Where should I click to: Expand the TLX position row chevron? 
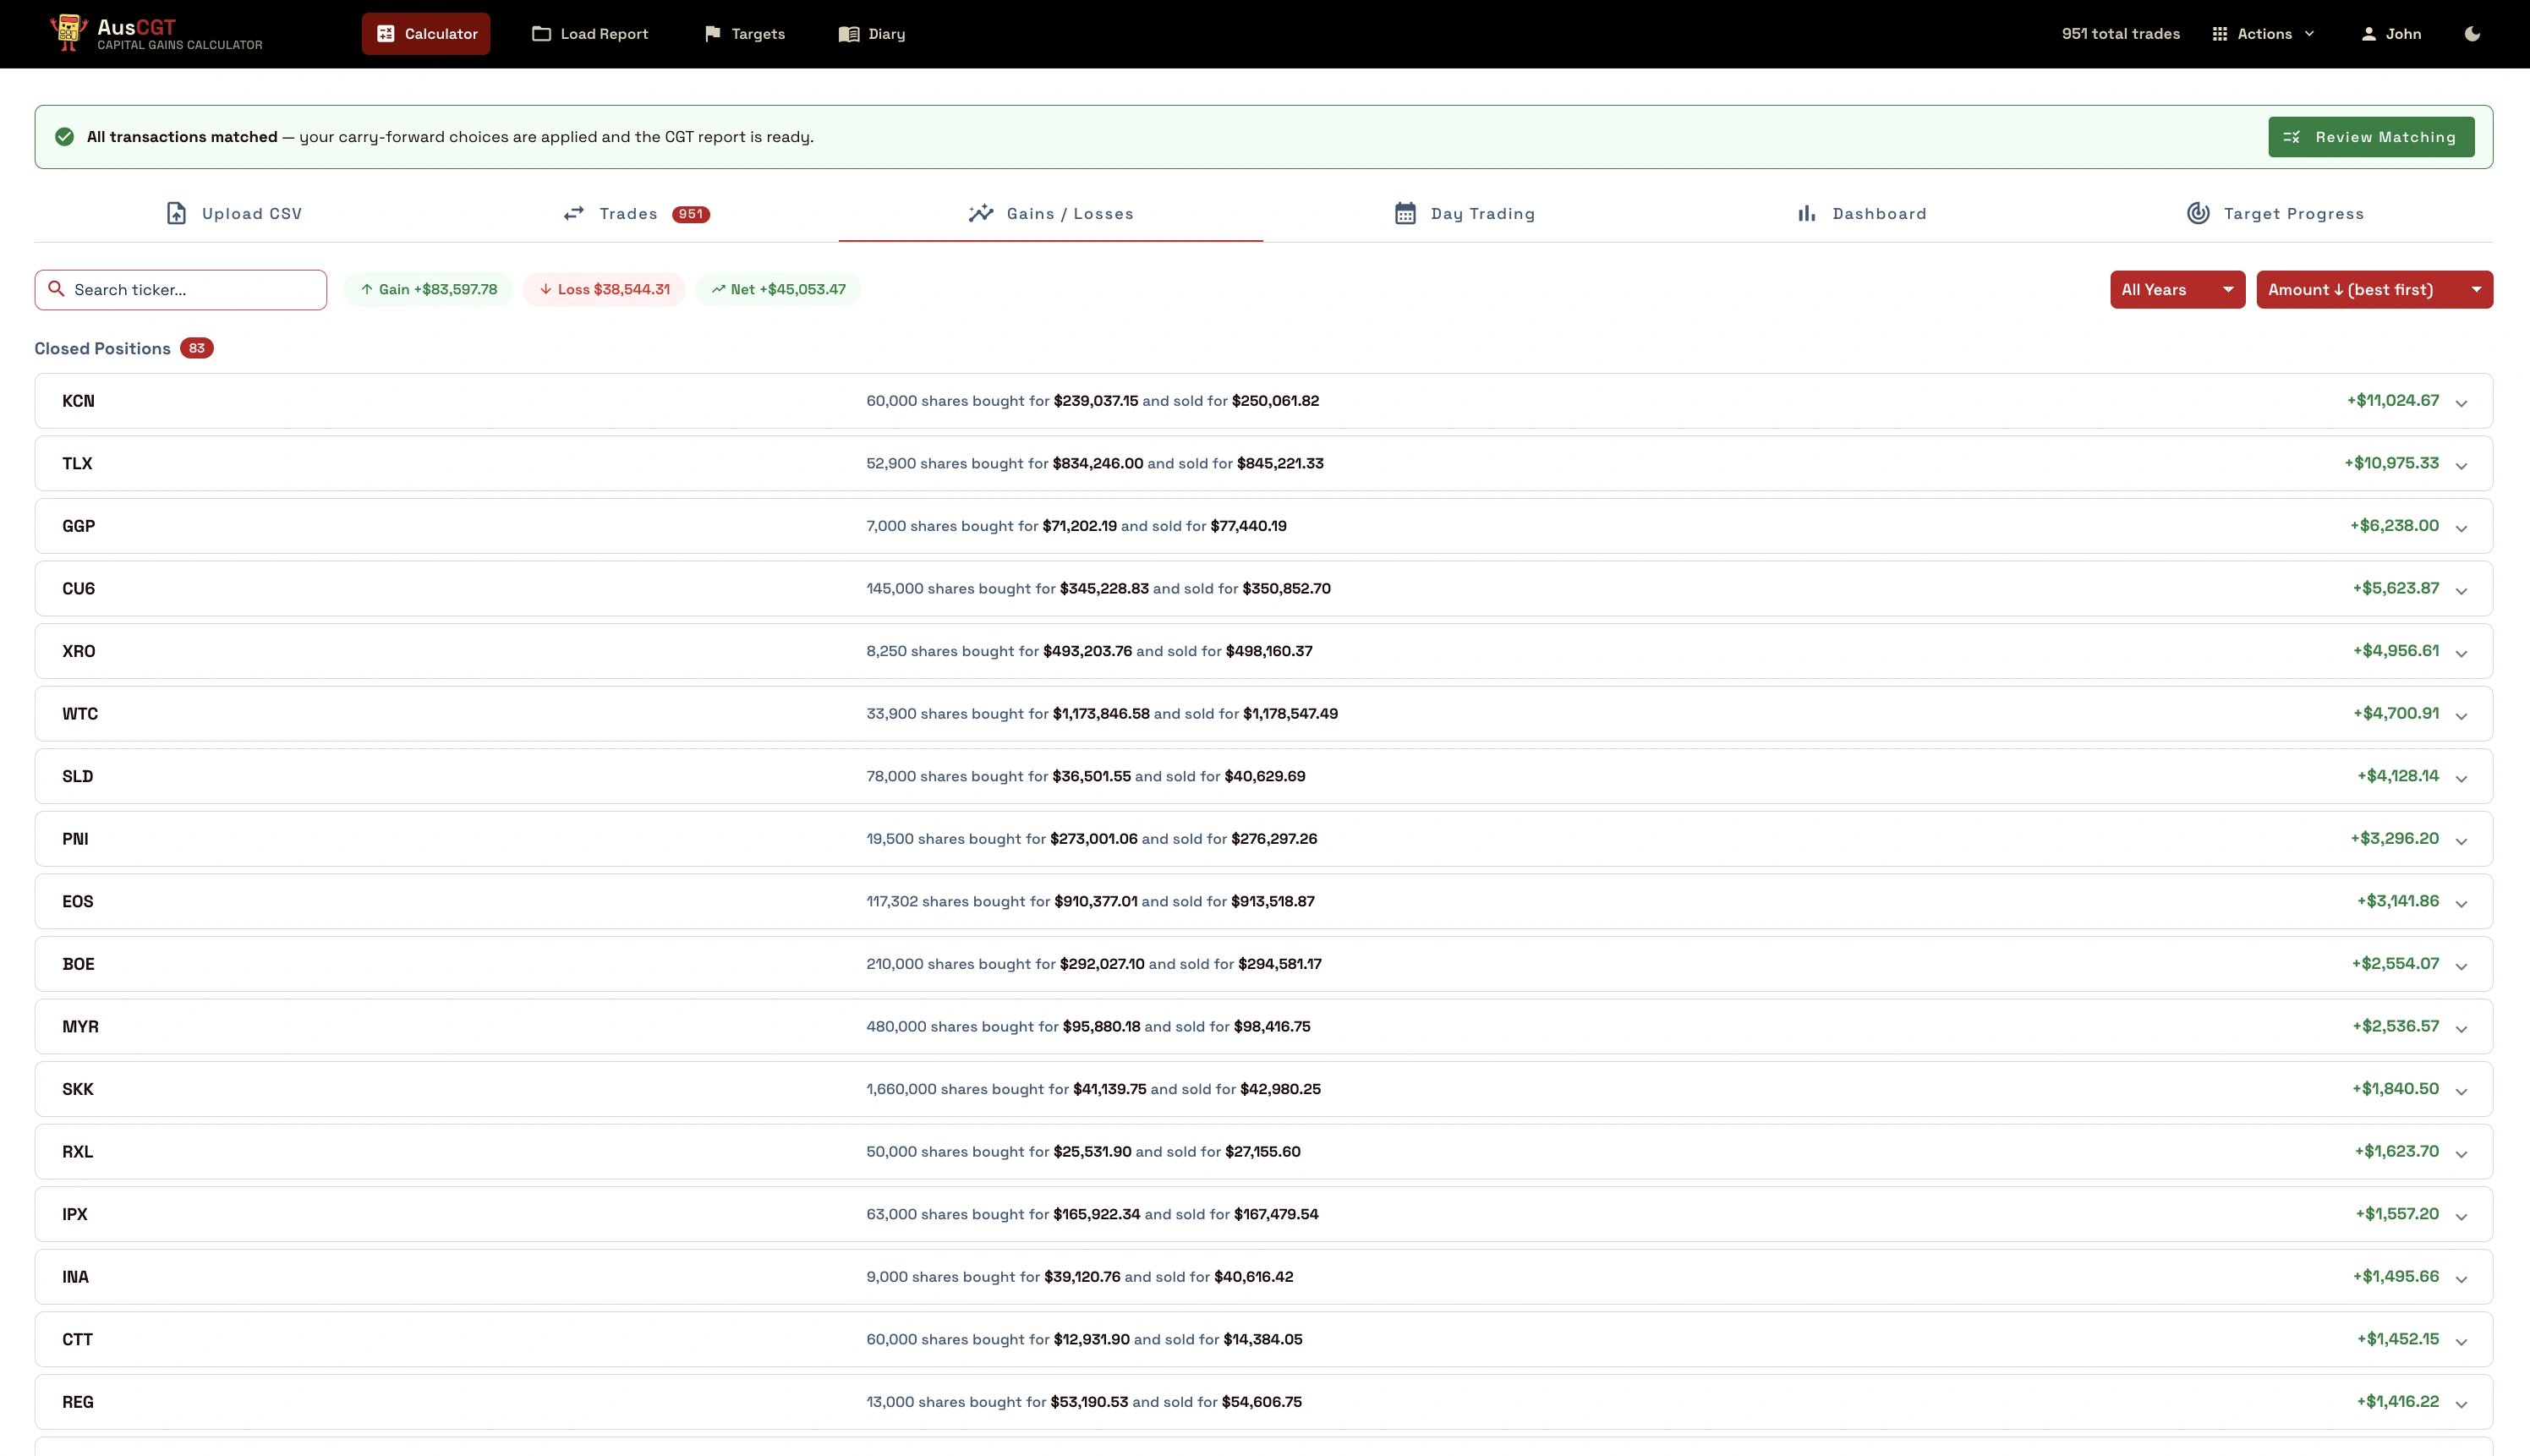2461,466
